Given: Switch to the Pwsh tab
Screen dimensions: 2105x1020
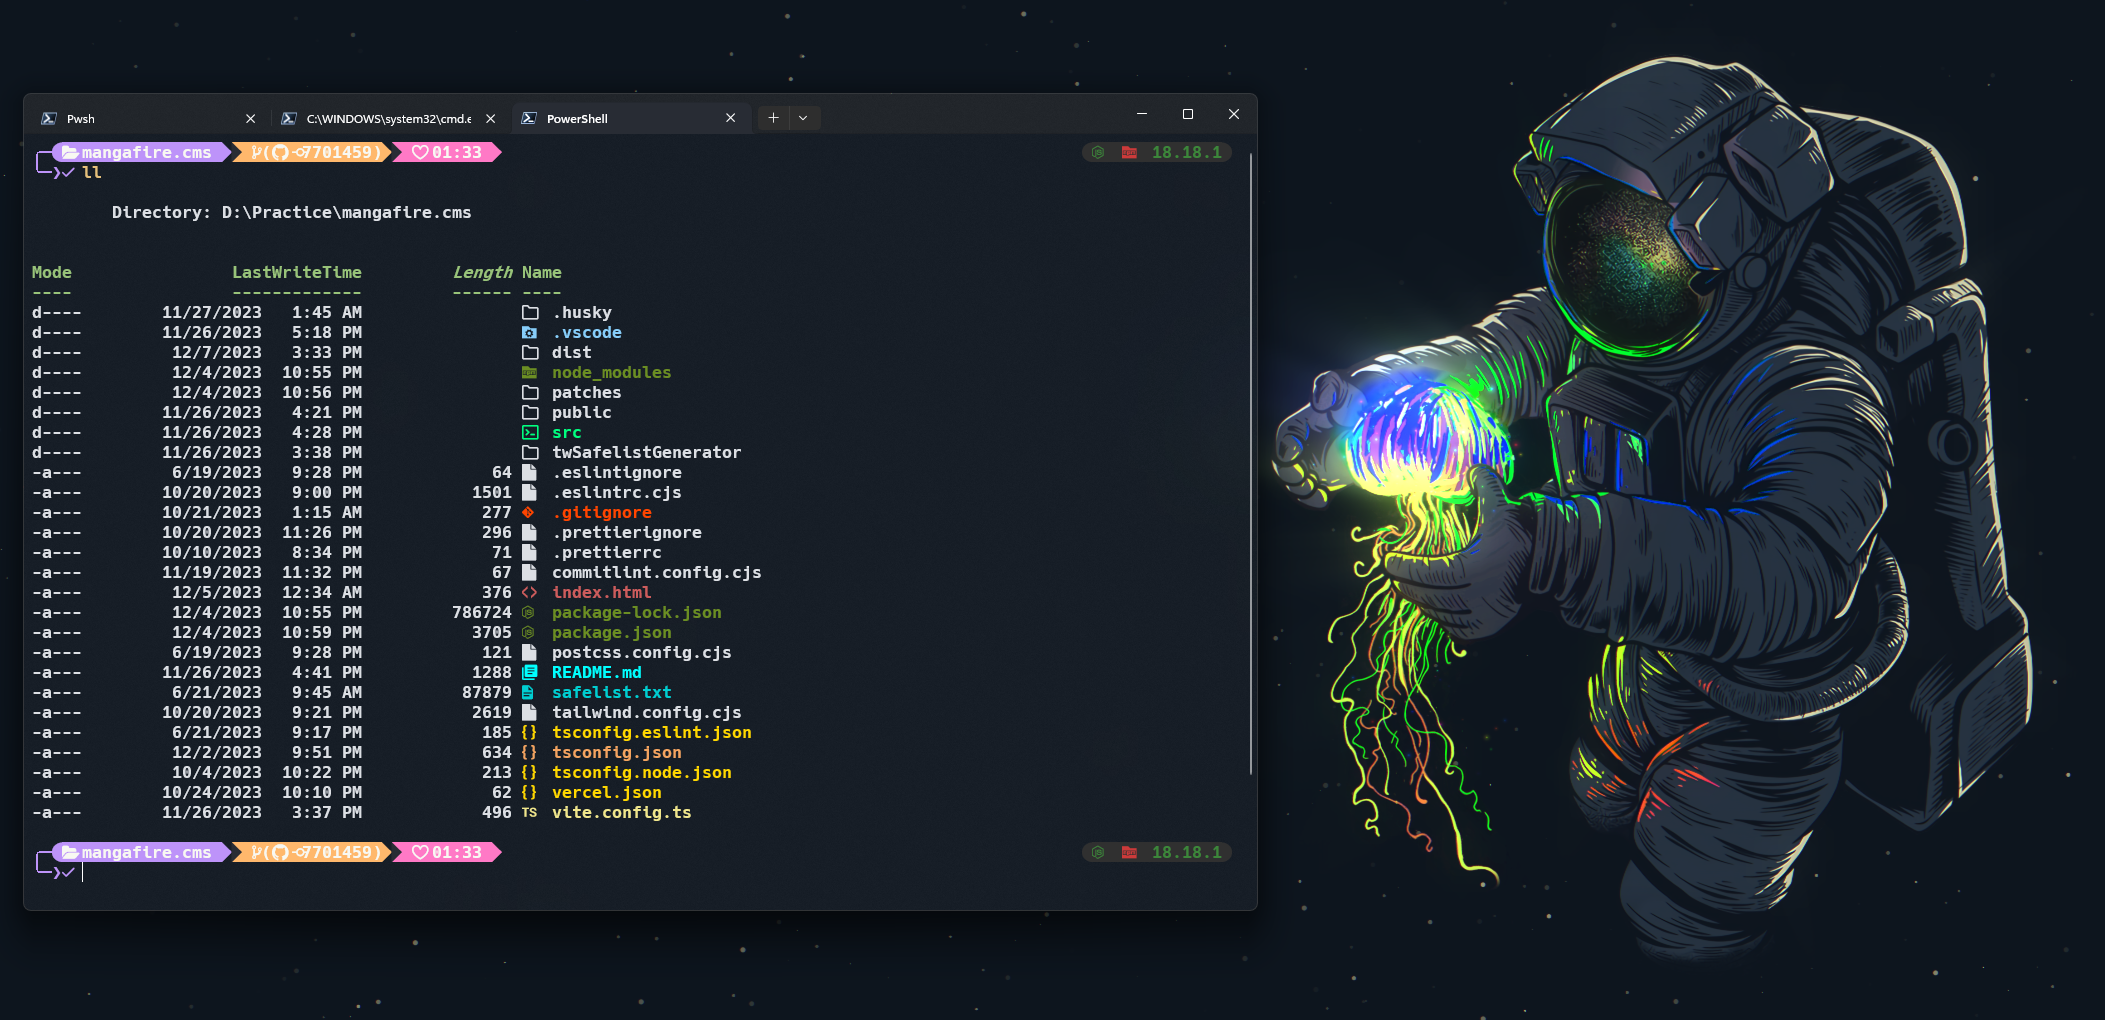Looking at the screenshot, I should 148,118.
